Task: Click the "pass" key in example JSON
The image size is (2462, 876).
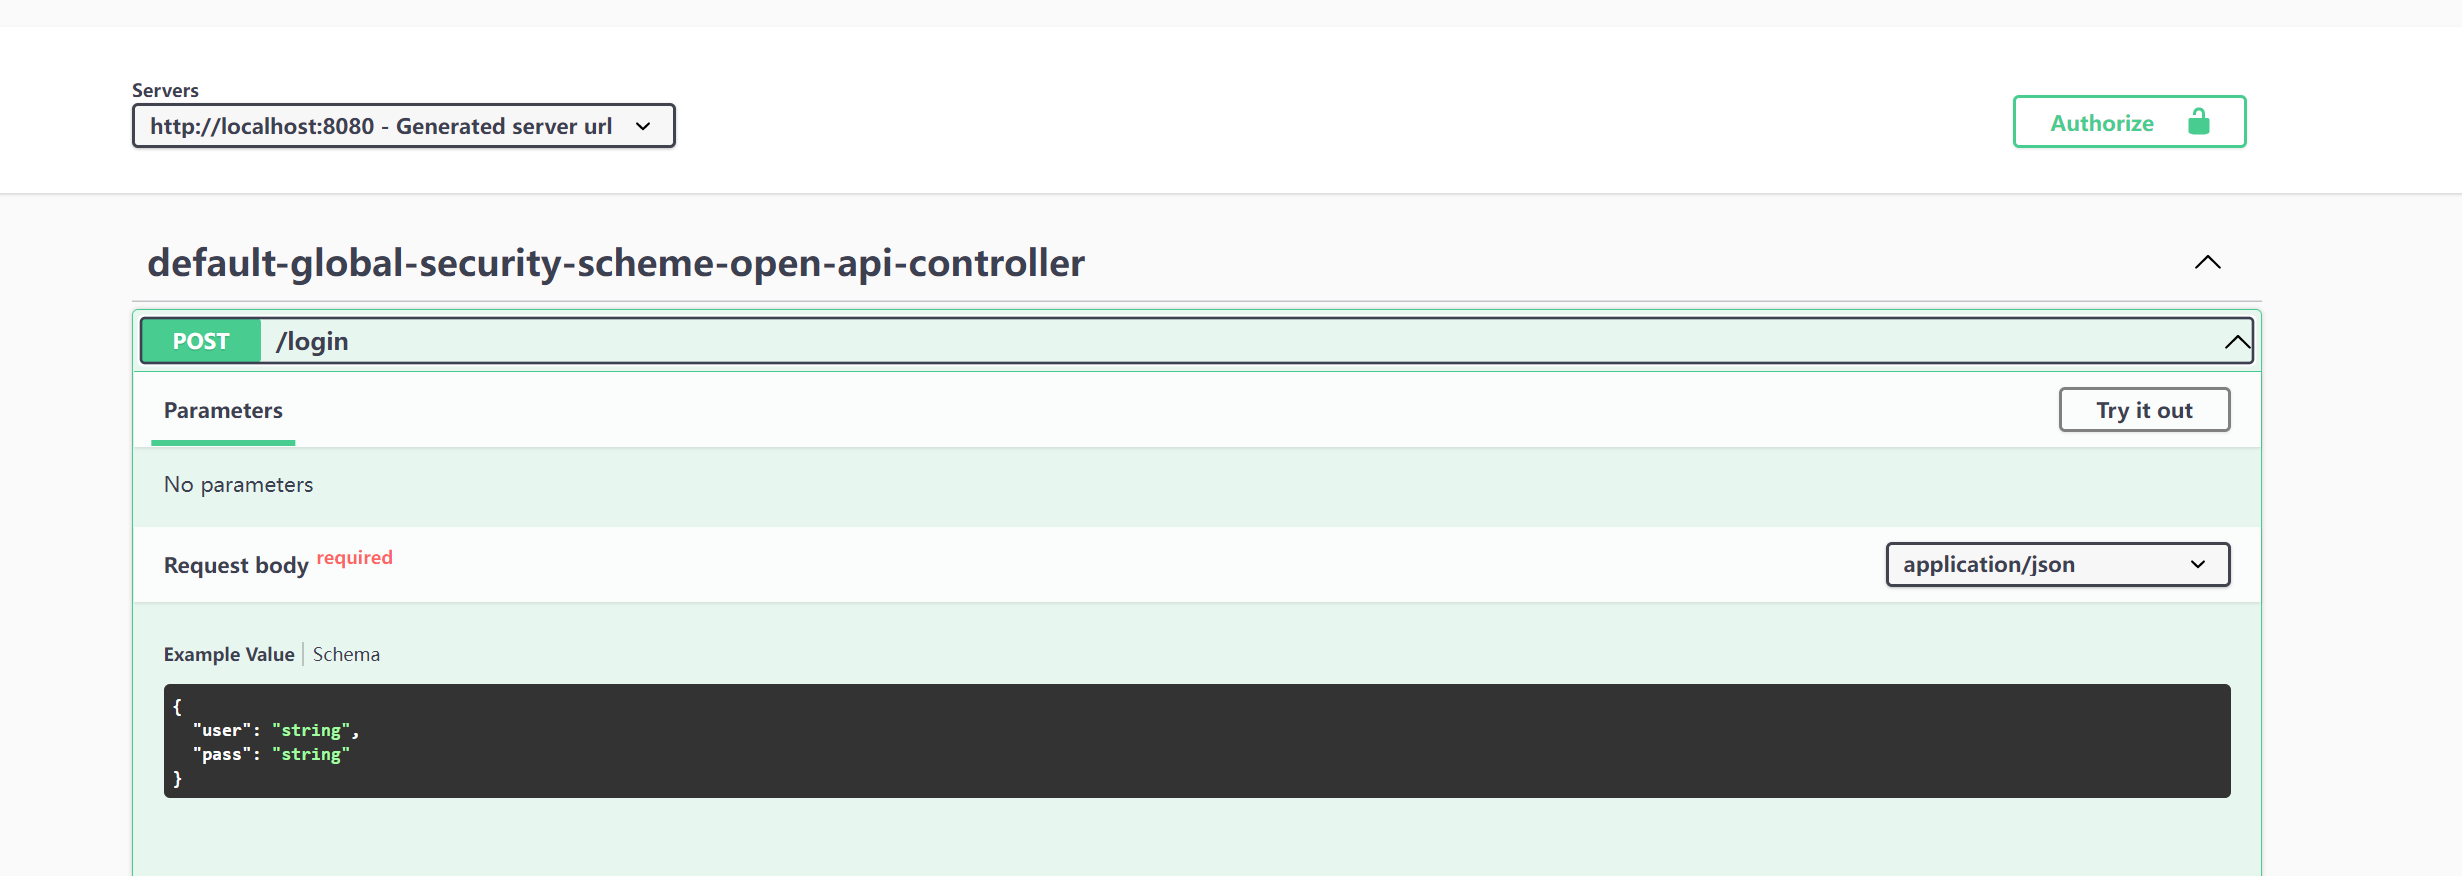Action: 222,754
